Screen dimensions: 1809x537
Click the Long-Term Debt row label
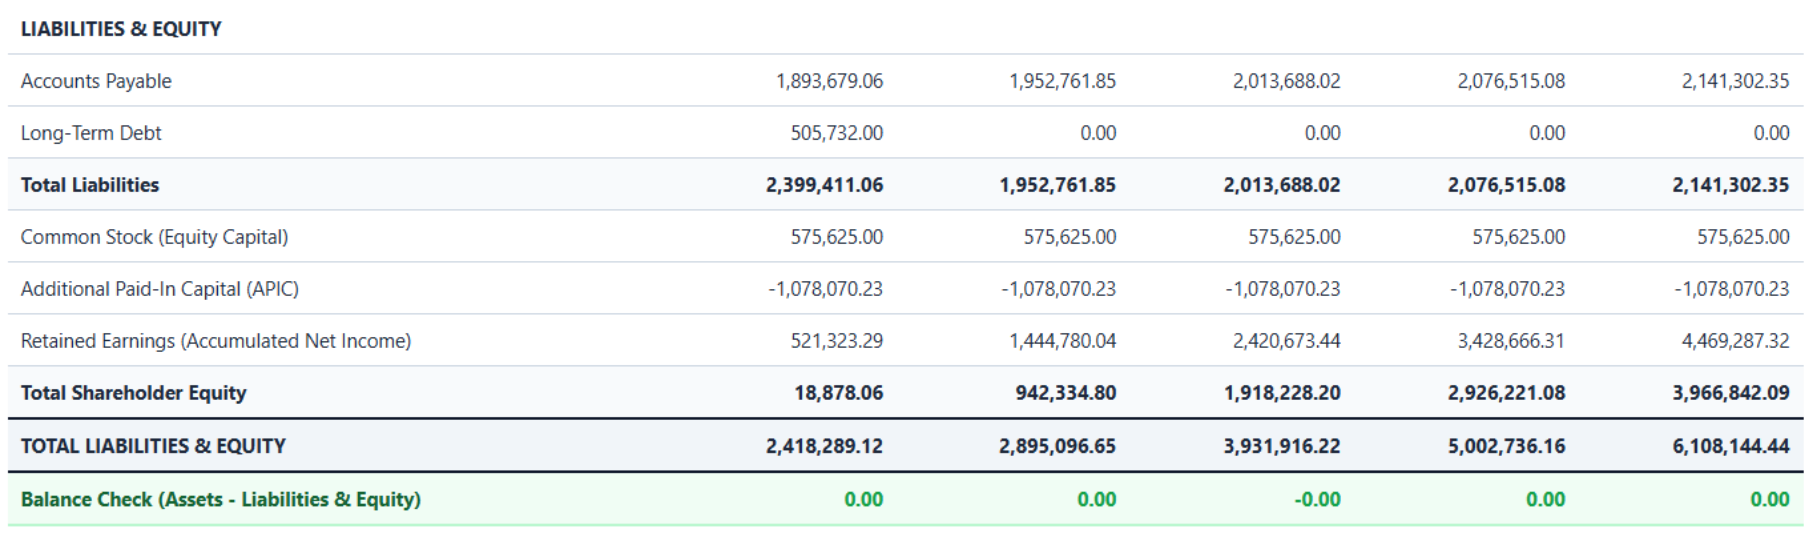point(91,133)
